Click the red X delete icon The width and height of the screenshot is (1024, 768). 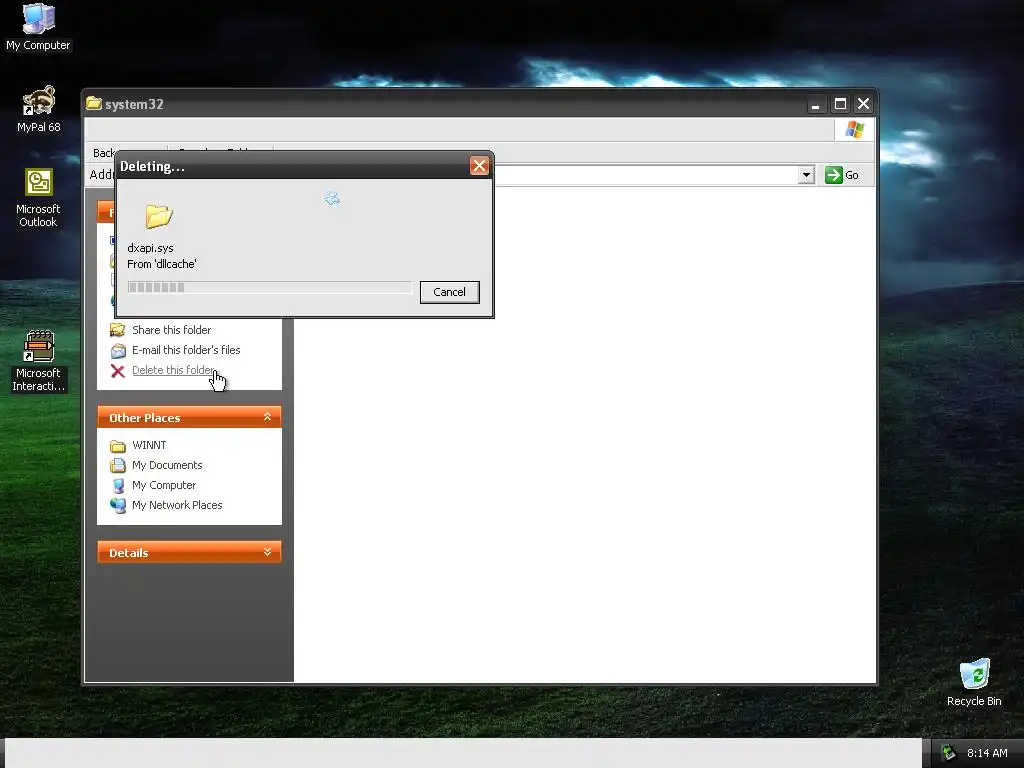tap(118, 371)
